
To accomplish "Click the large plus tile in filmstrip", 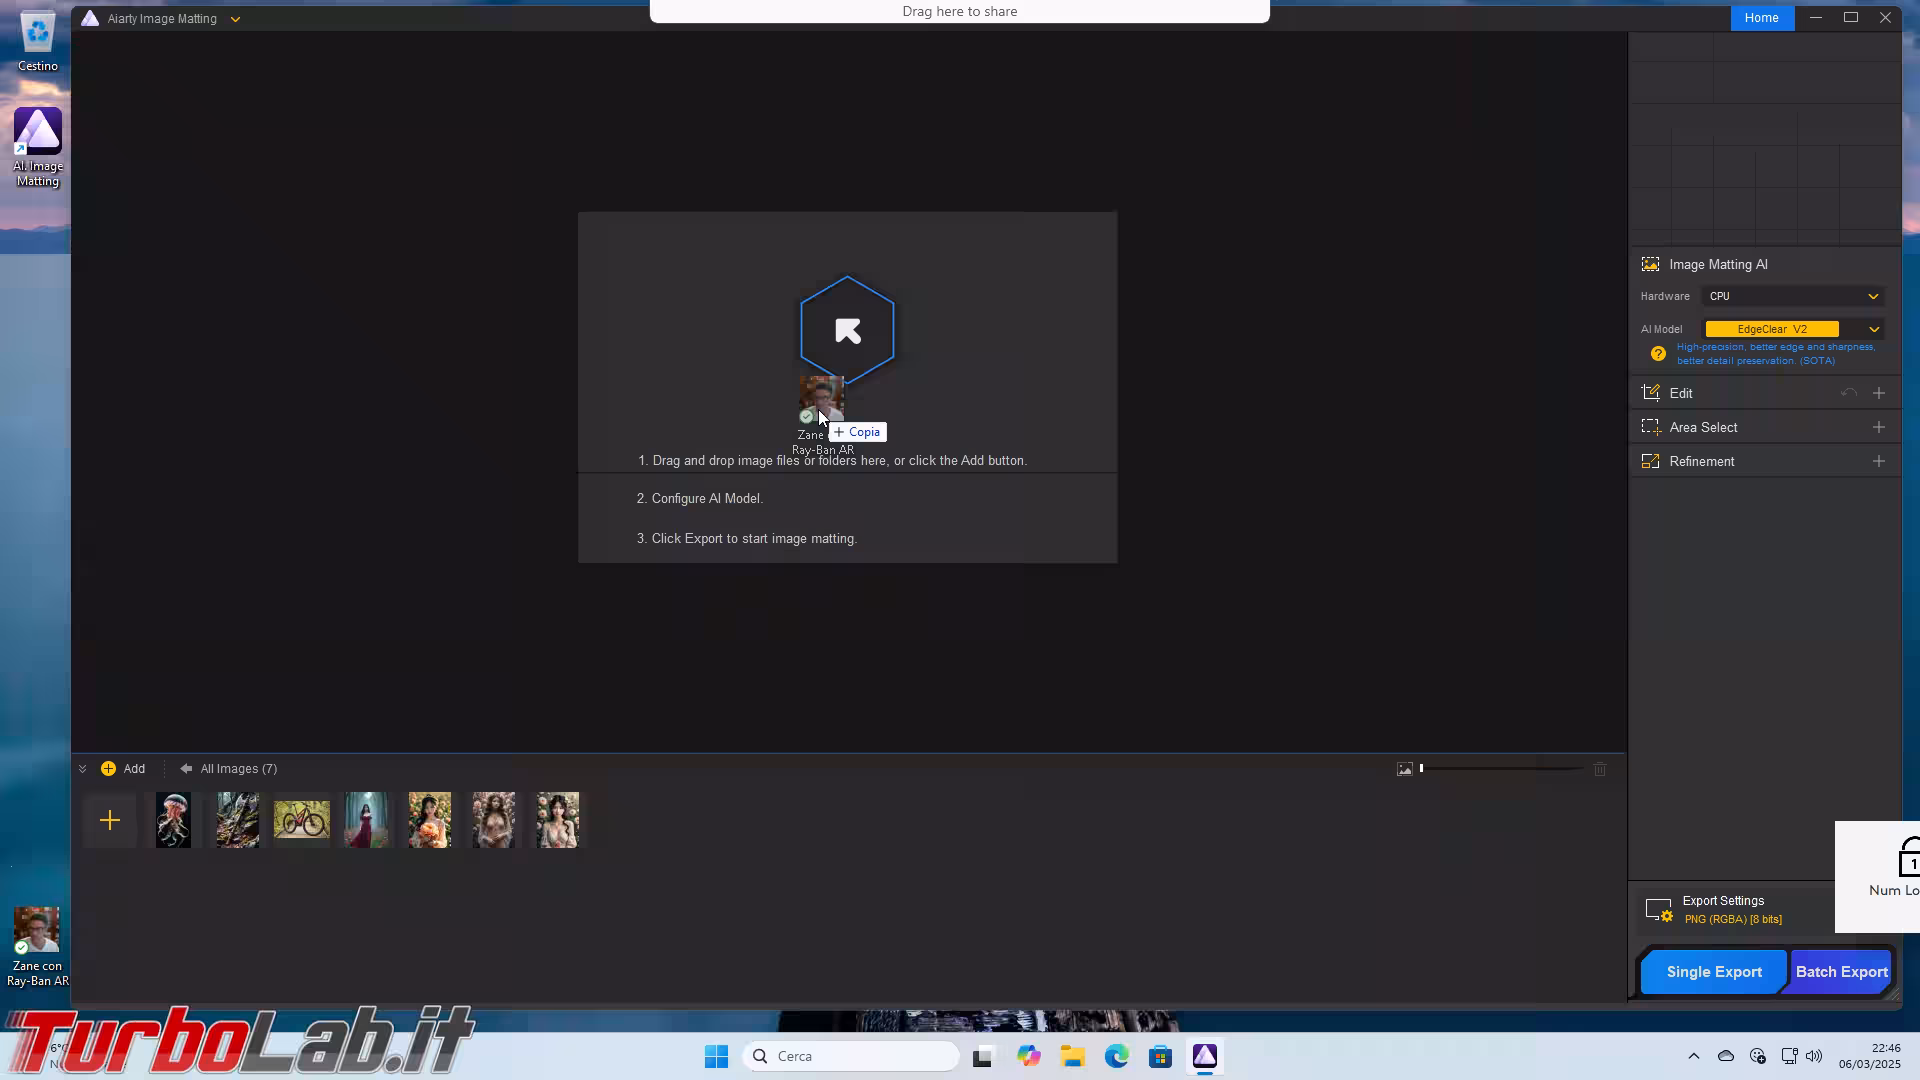I will (110, 821).
